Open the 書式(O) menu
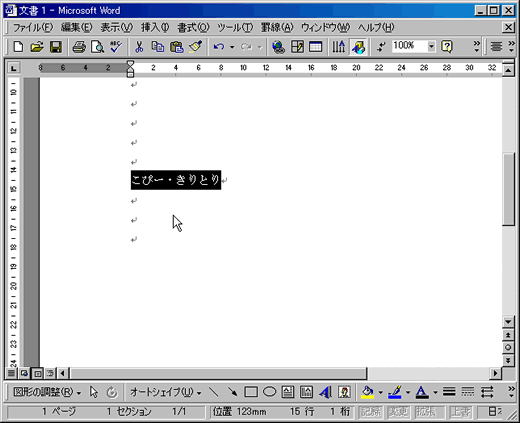Screen dimensions: 520x423 tap(193, 27)
